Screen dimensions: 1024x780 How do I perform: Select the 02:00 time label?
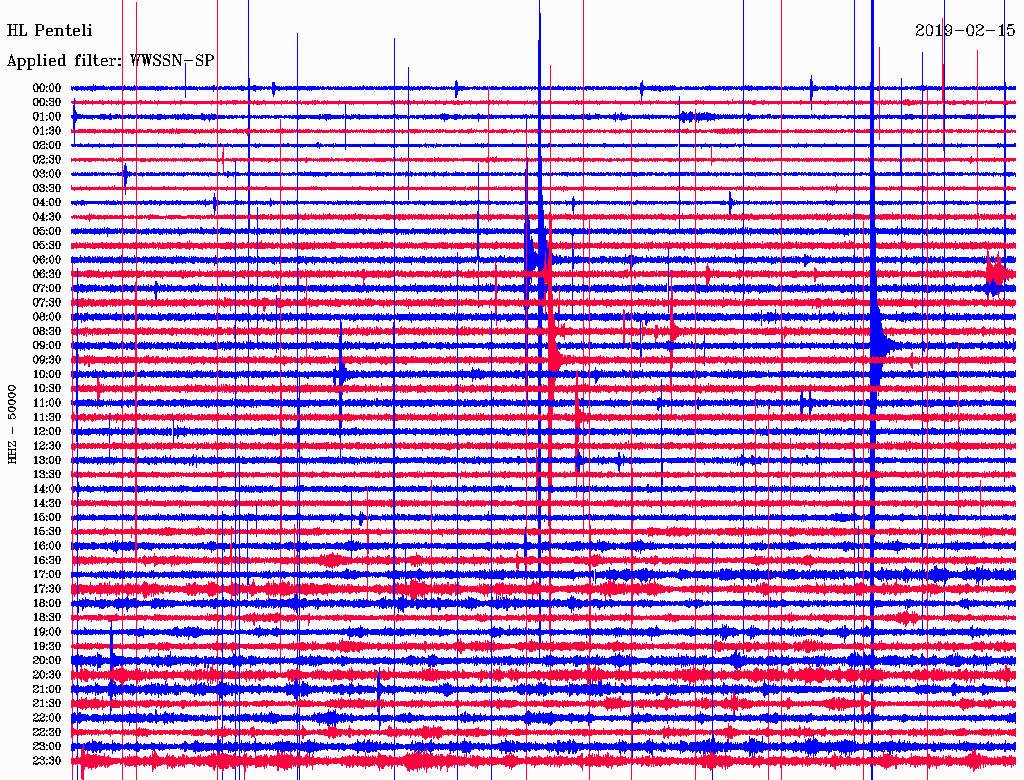point(47,145)
